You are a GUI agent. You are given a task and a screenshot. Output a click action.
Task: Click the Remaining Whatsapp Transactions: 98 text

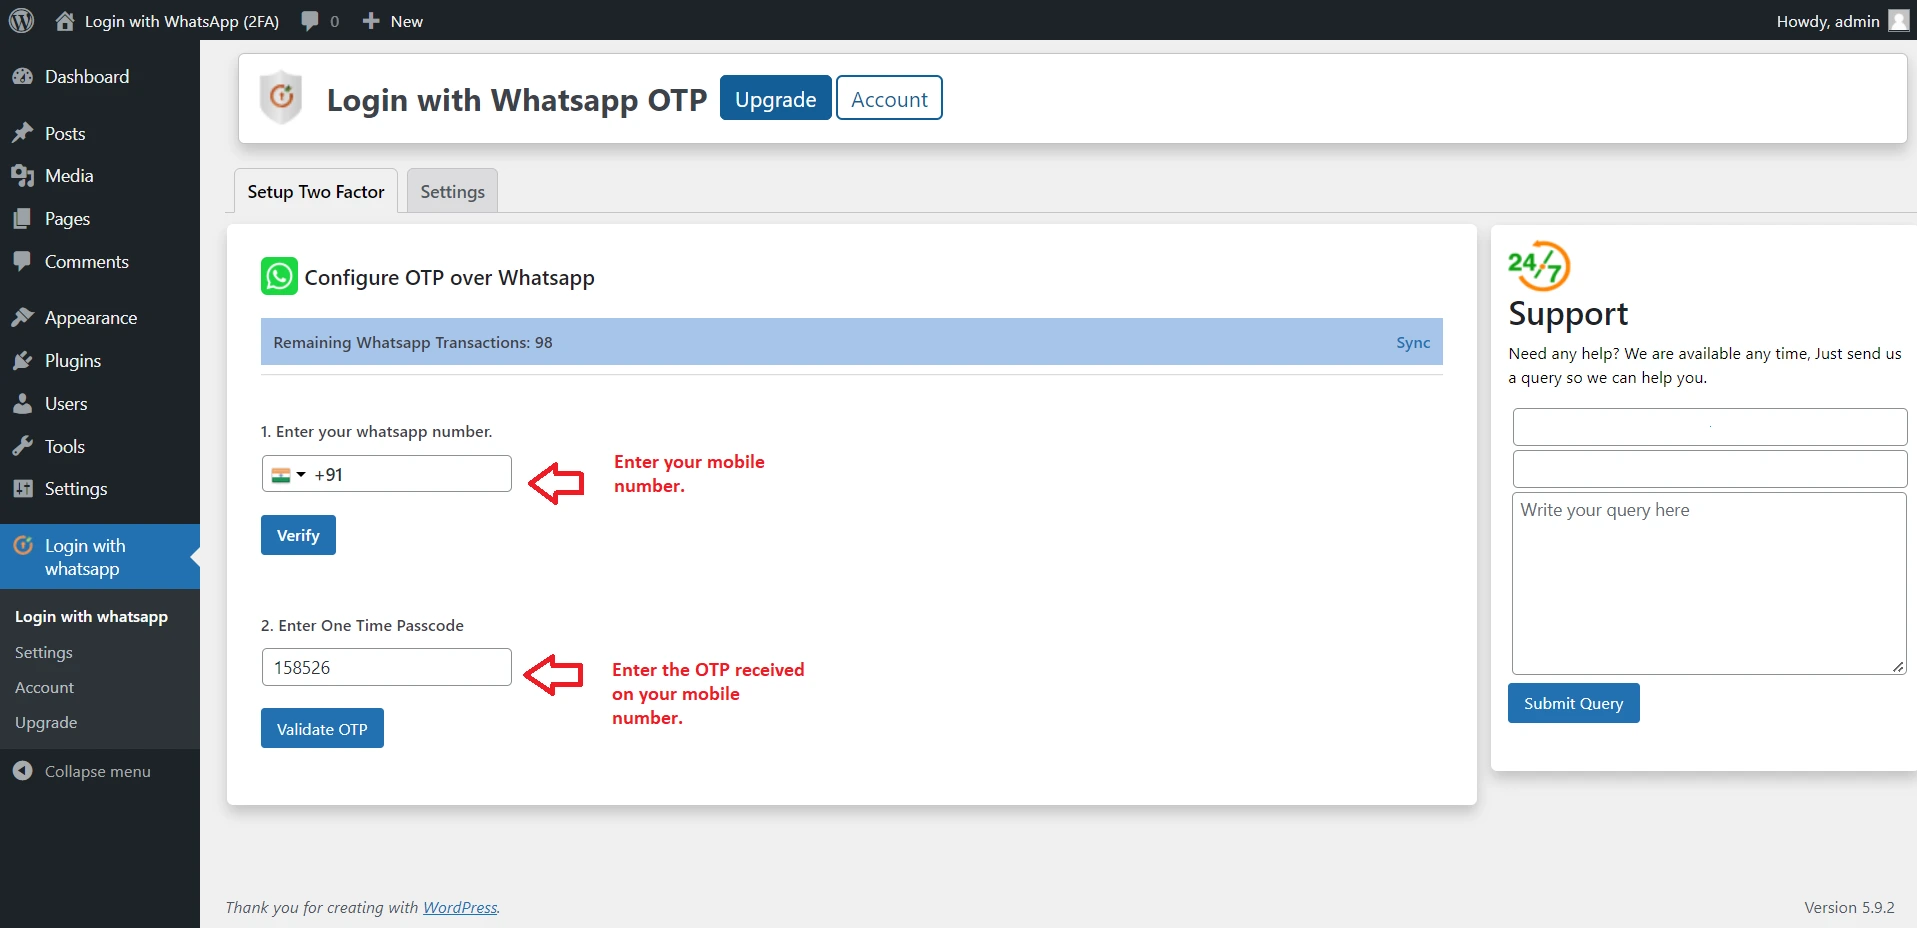[413, 342]
